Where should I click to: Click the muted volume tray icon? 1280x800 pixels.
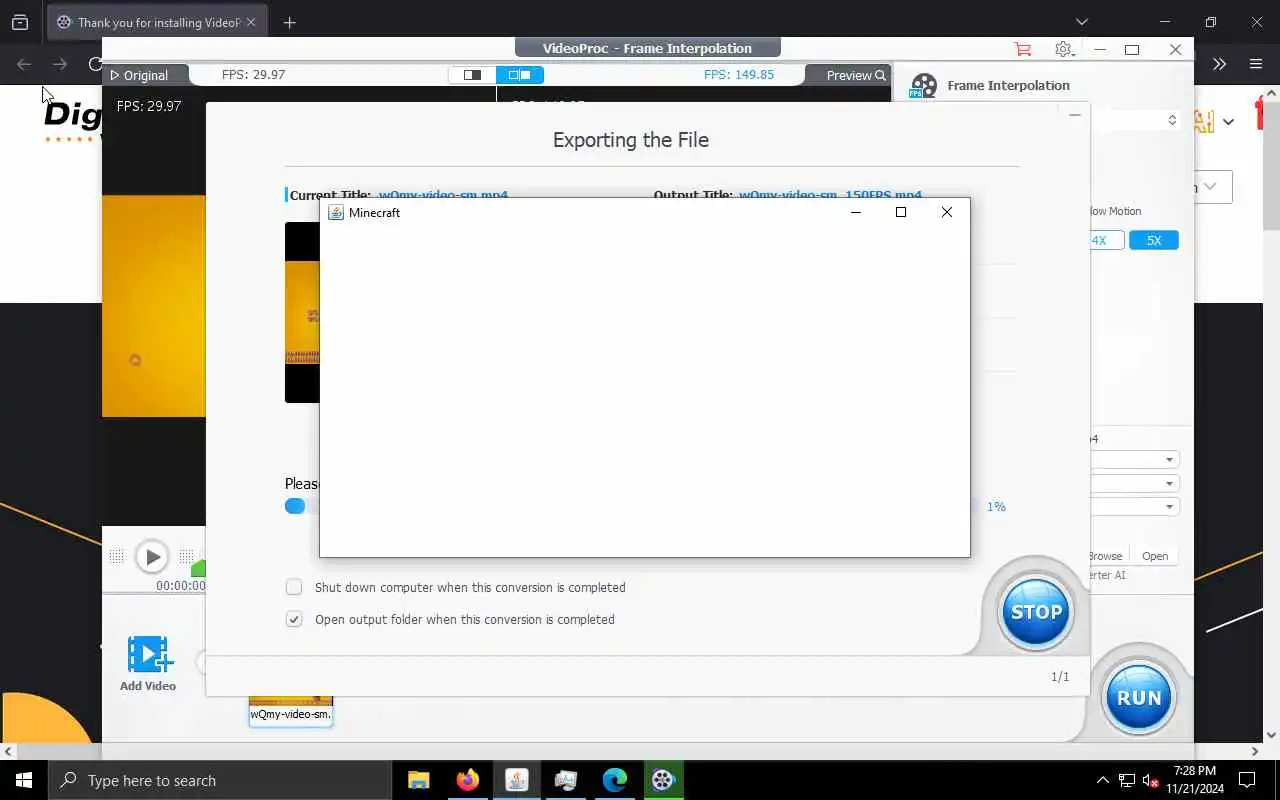pos(1151,780)
